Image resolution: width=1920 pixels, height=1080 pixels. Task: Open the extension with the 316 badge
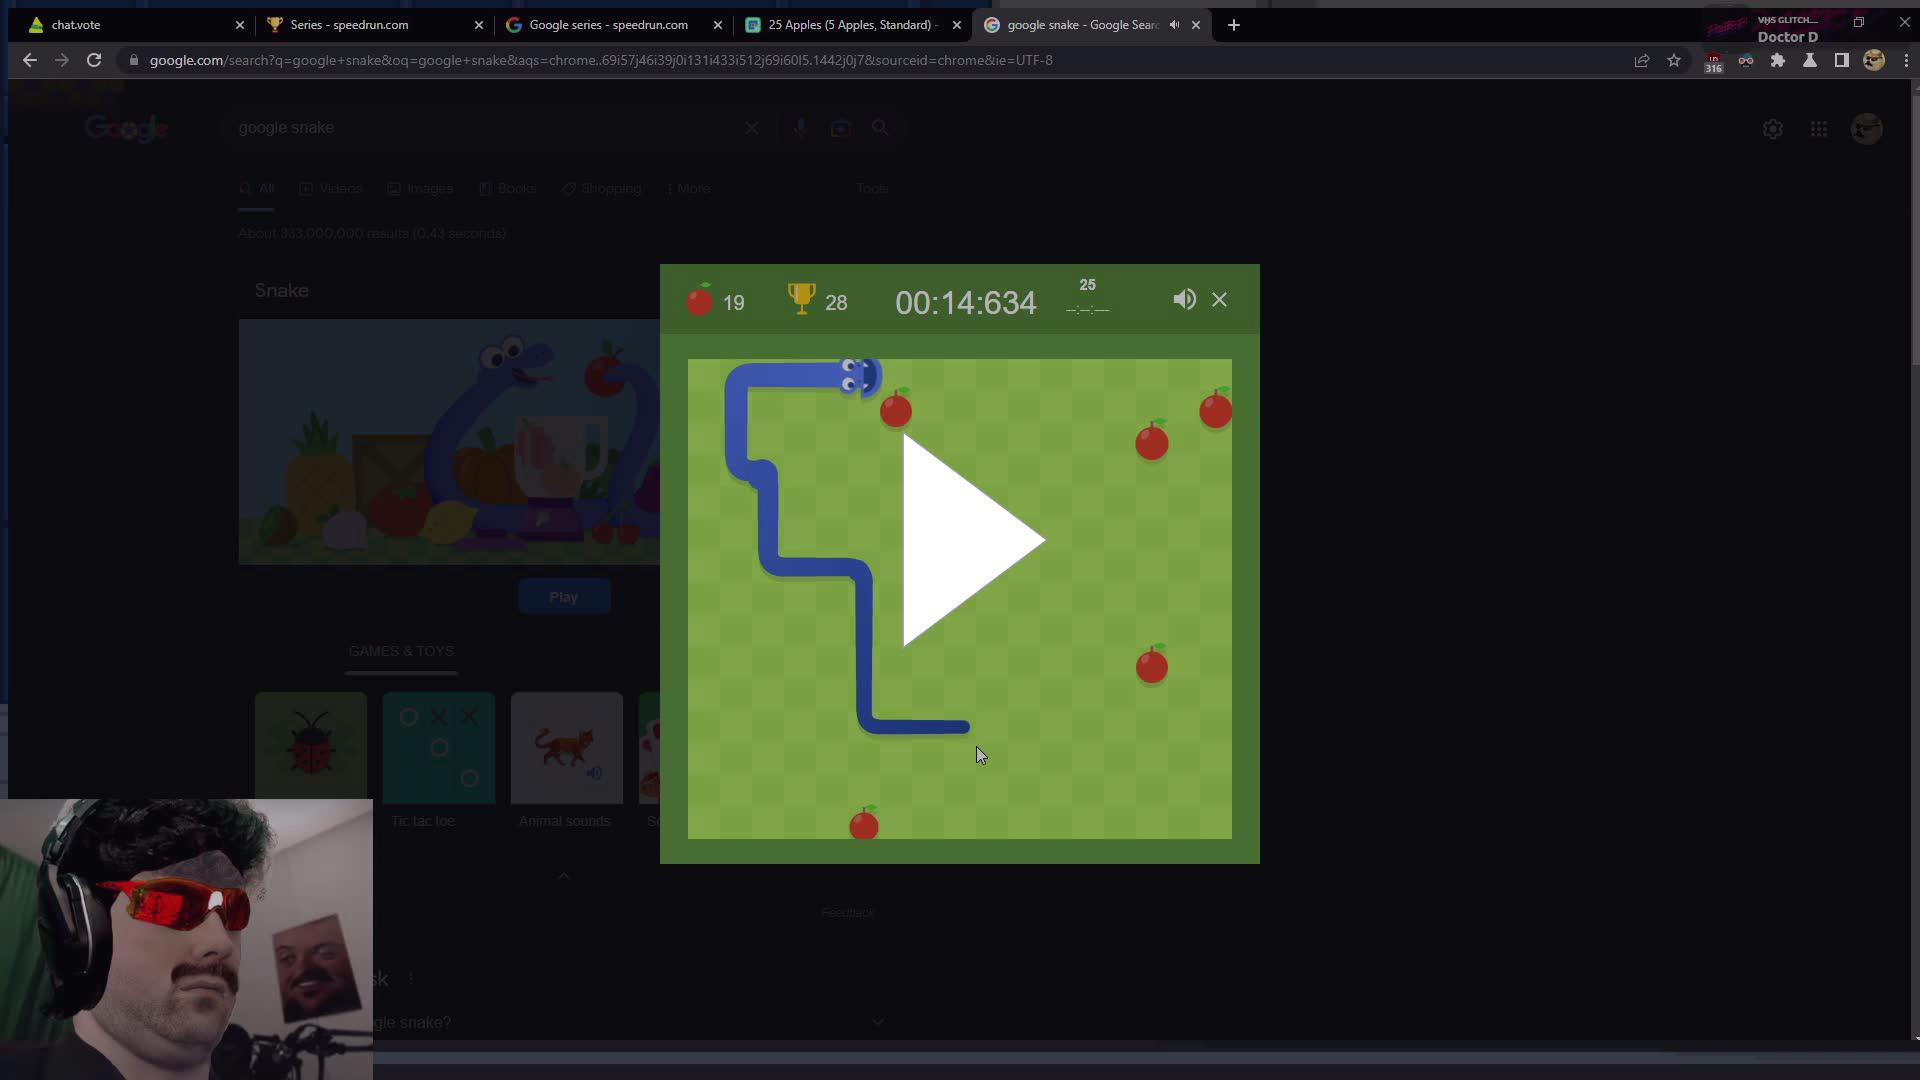1714,62
